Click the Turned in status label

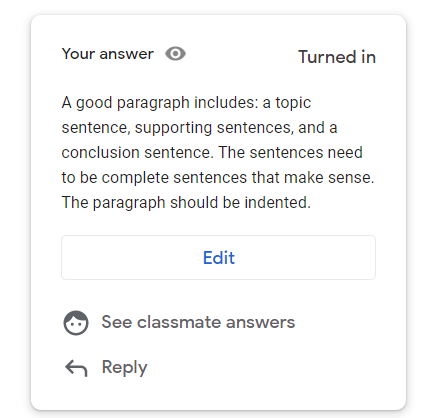(x=337, y=57)
